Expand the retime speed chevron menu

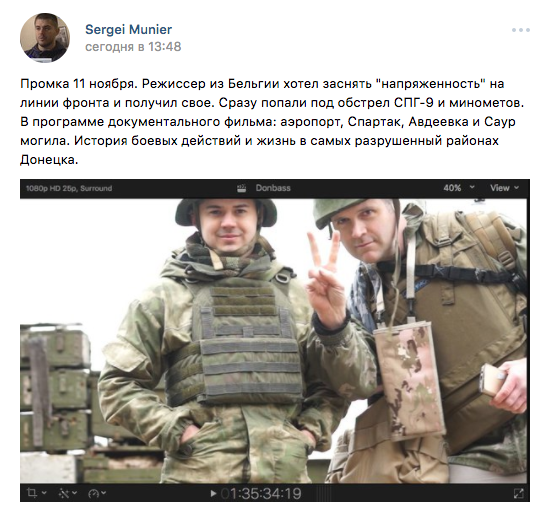pos(103,493)
